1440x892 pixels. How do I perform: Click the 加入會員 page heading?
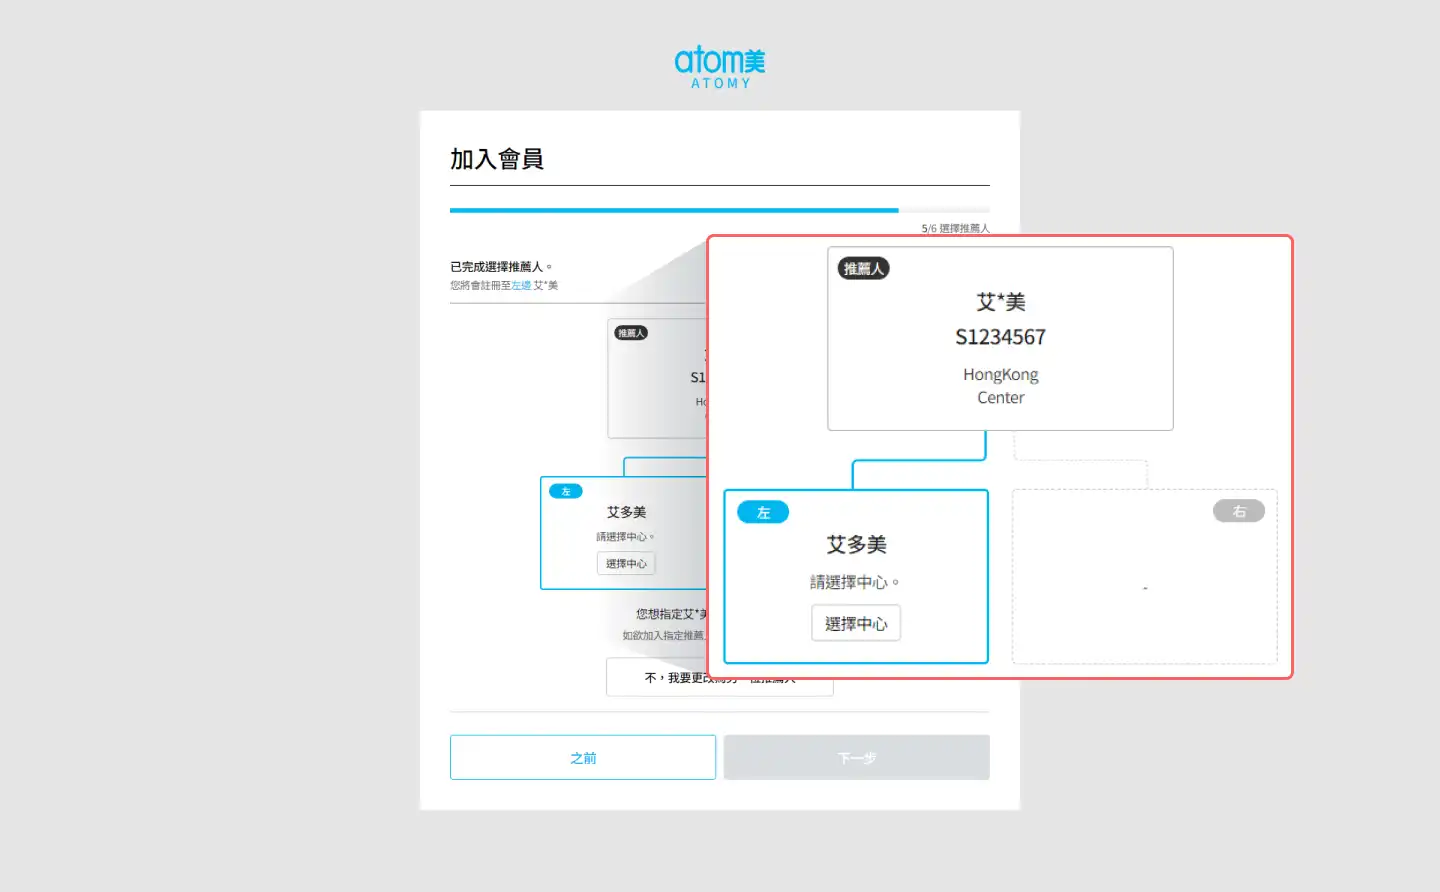(497, 159)
